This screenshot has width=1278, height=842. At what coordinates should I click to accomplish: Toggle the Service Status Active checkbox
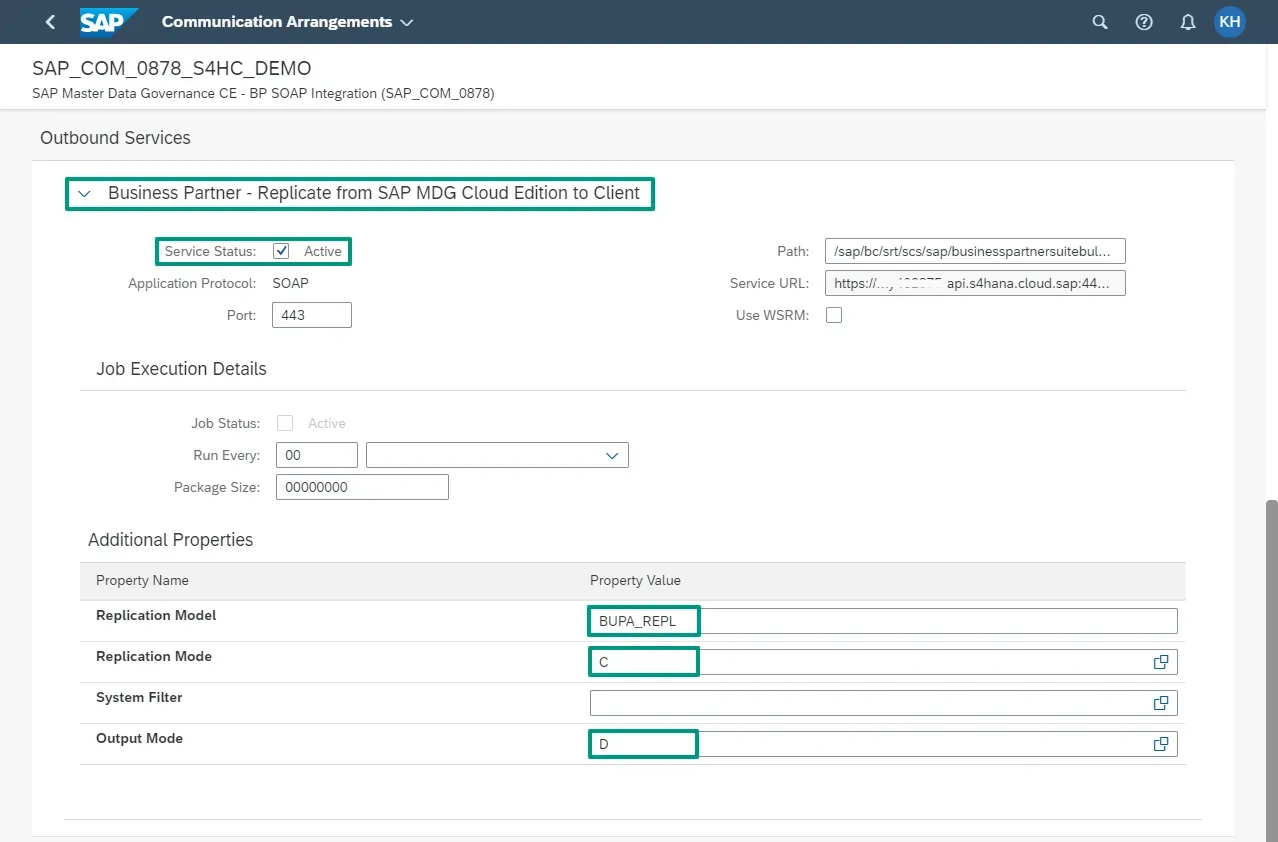[281, 251]
